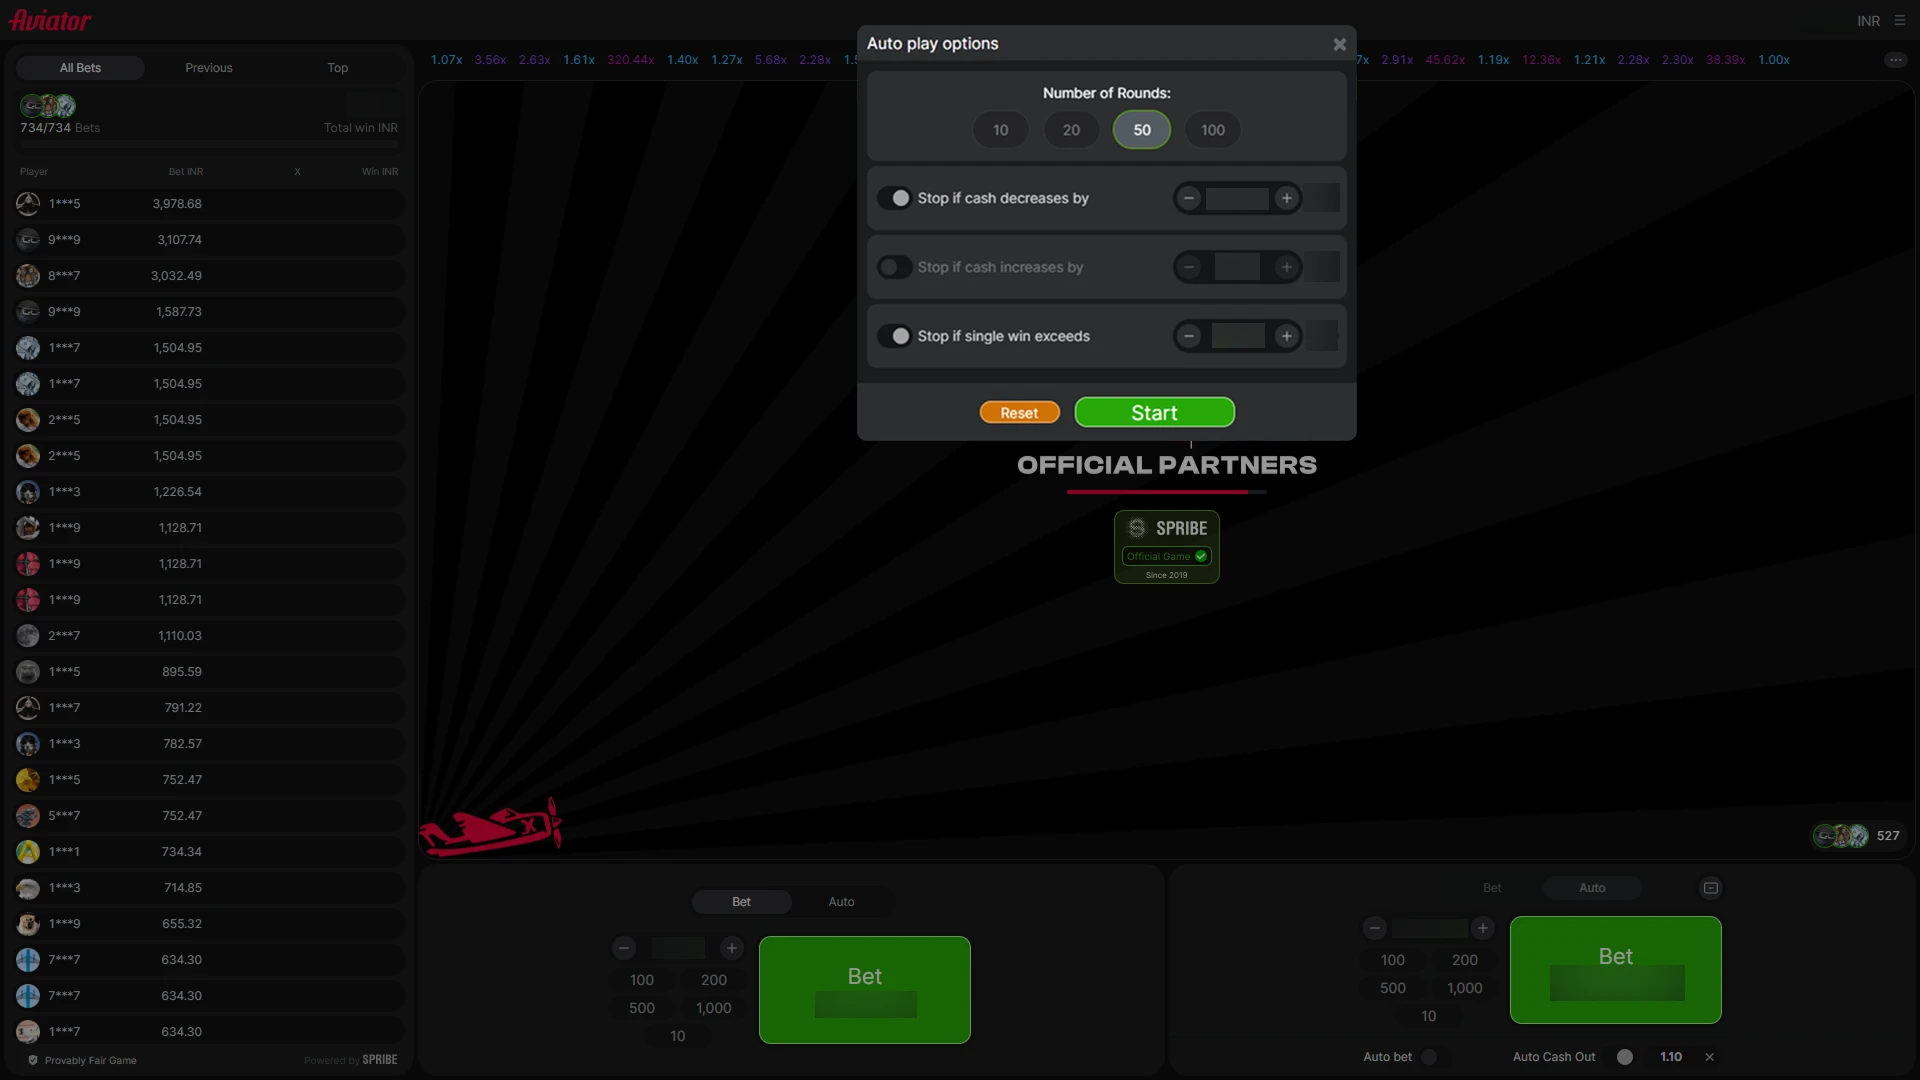View the Previous bets tab
Image resolution: width=1920 pixels, height=1080 pixels.
[209, 67]
